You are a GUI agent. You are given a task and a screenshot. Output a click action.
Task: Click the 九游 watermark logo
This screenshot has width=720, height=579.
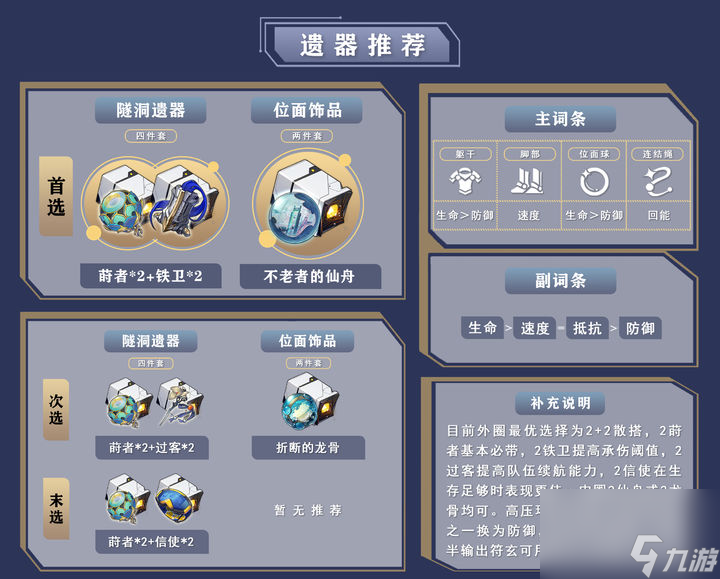(x=674, y=556)
